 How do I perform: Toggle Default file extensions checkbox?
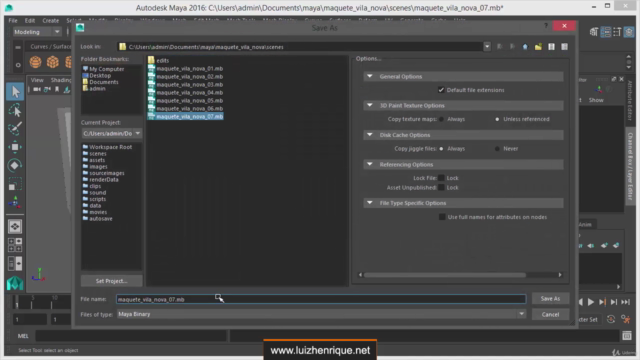point(441,90)
